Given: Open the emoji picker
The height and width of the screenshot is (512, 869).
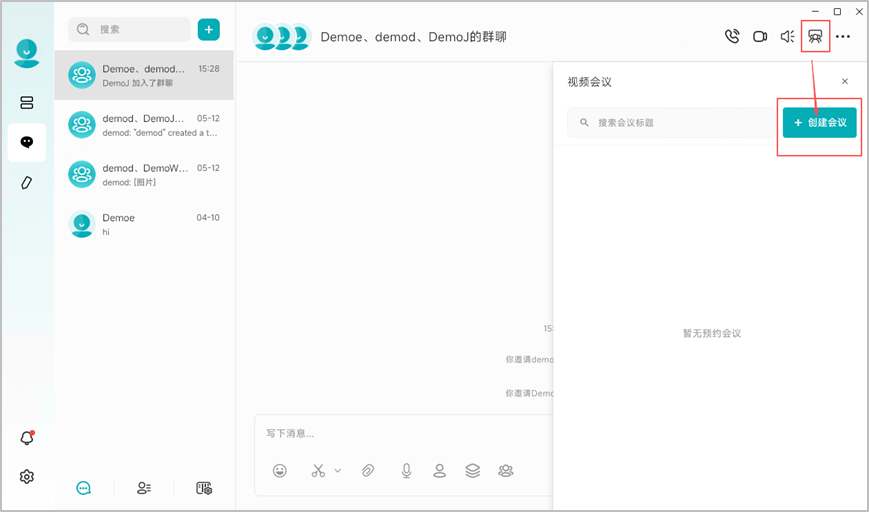Looking at the screenshot, I should click(280, 471).
